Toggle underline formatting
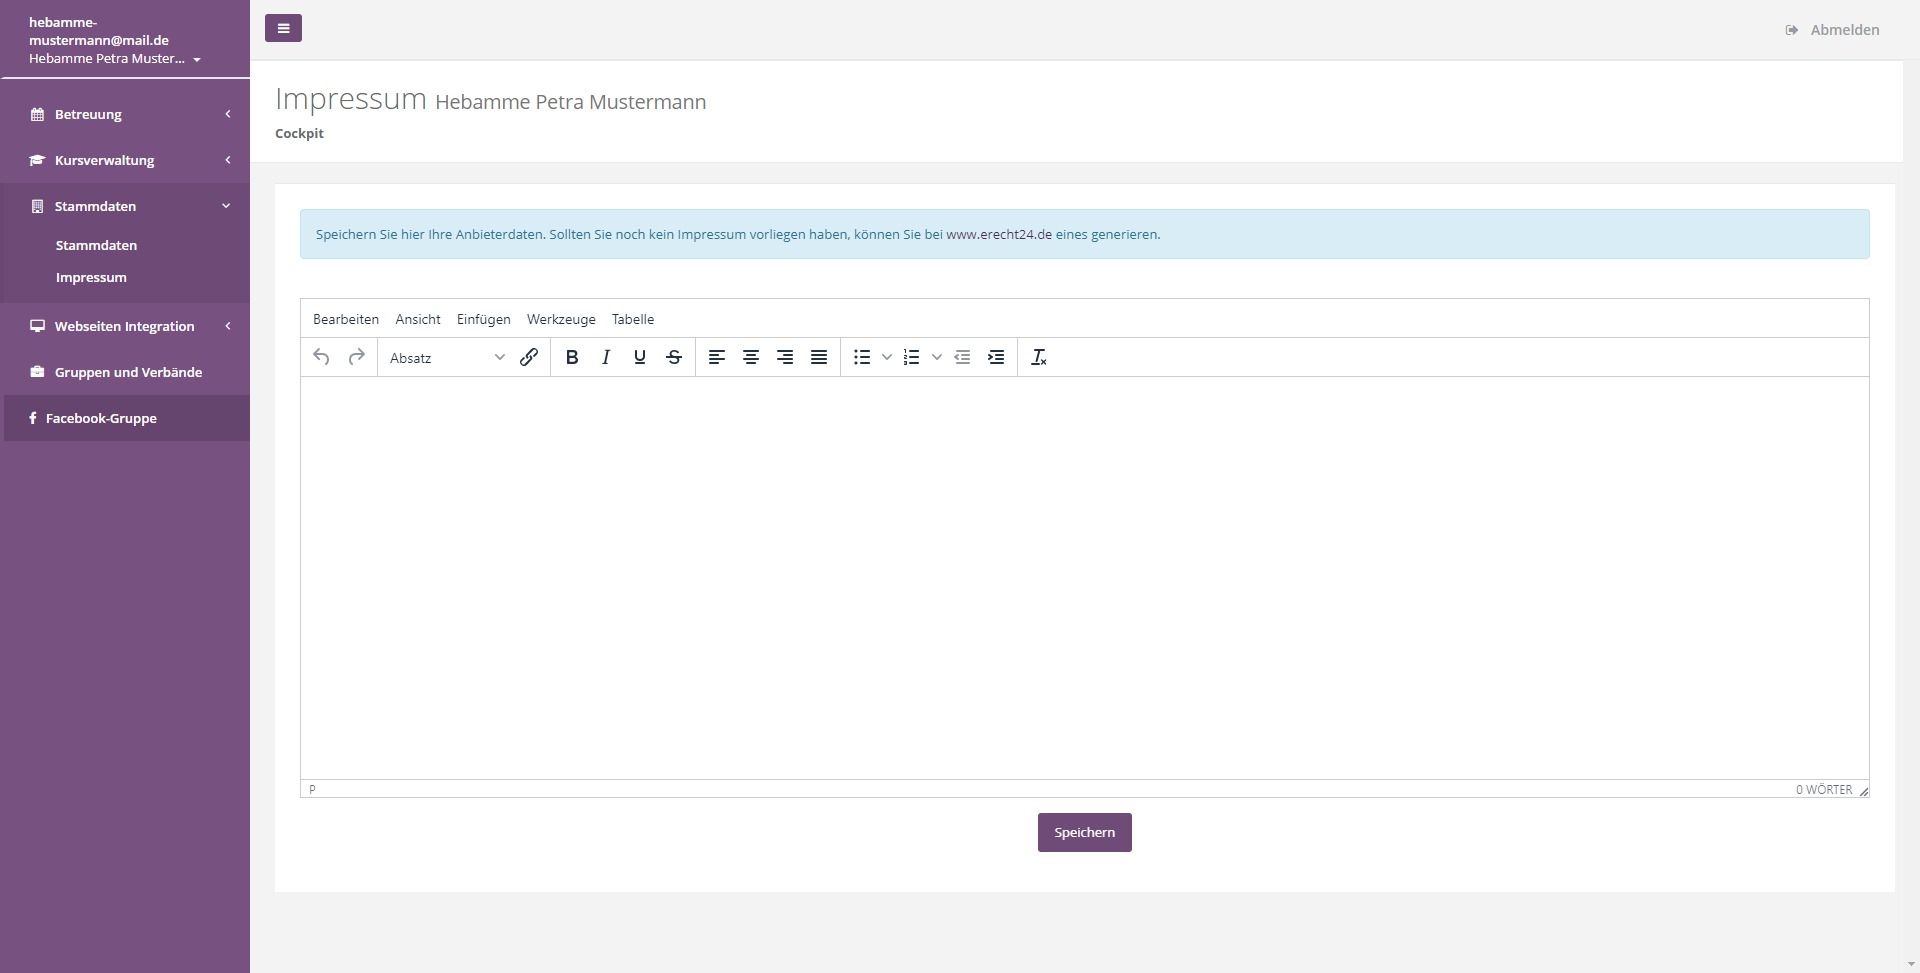The width and height of the screenshot is (1920, 973). [640, 357]
